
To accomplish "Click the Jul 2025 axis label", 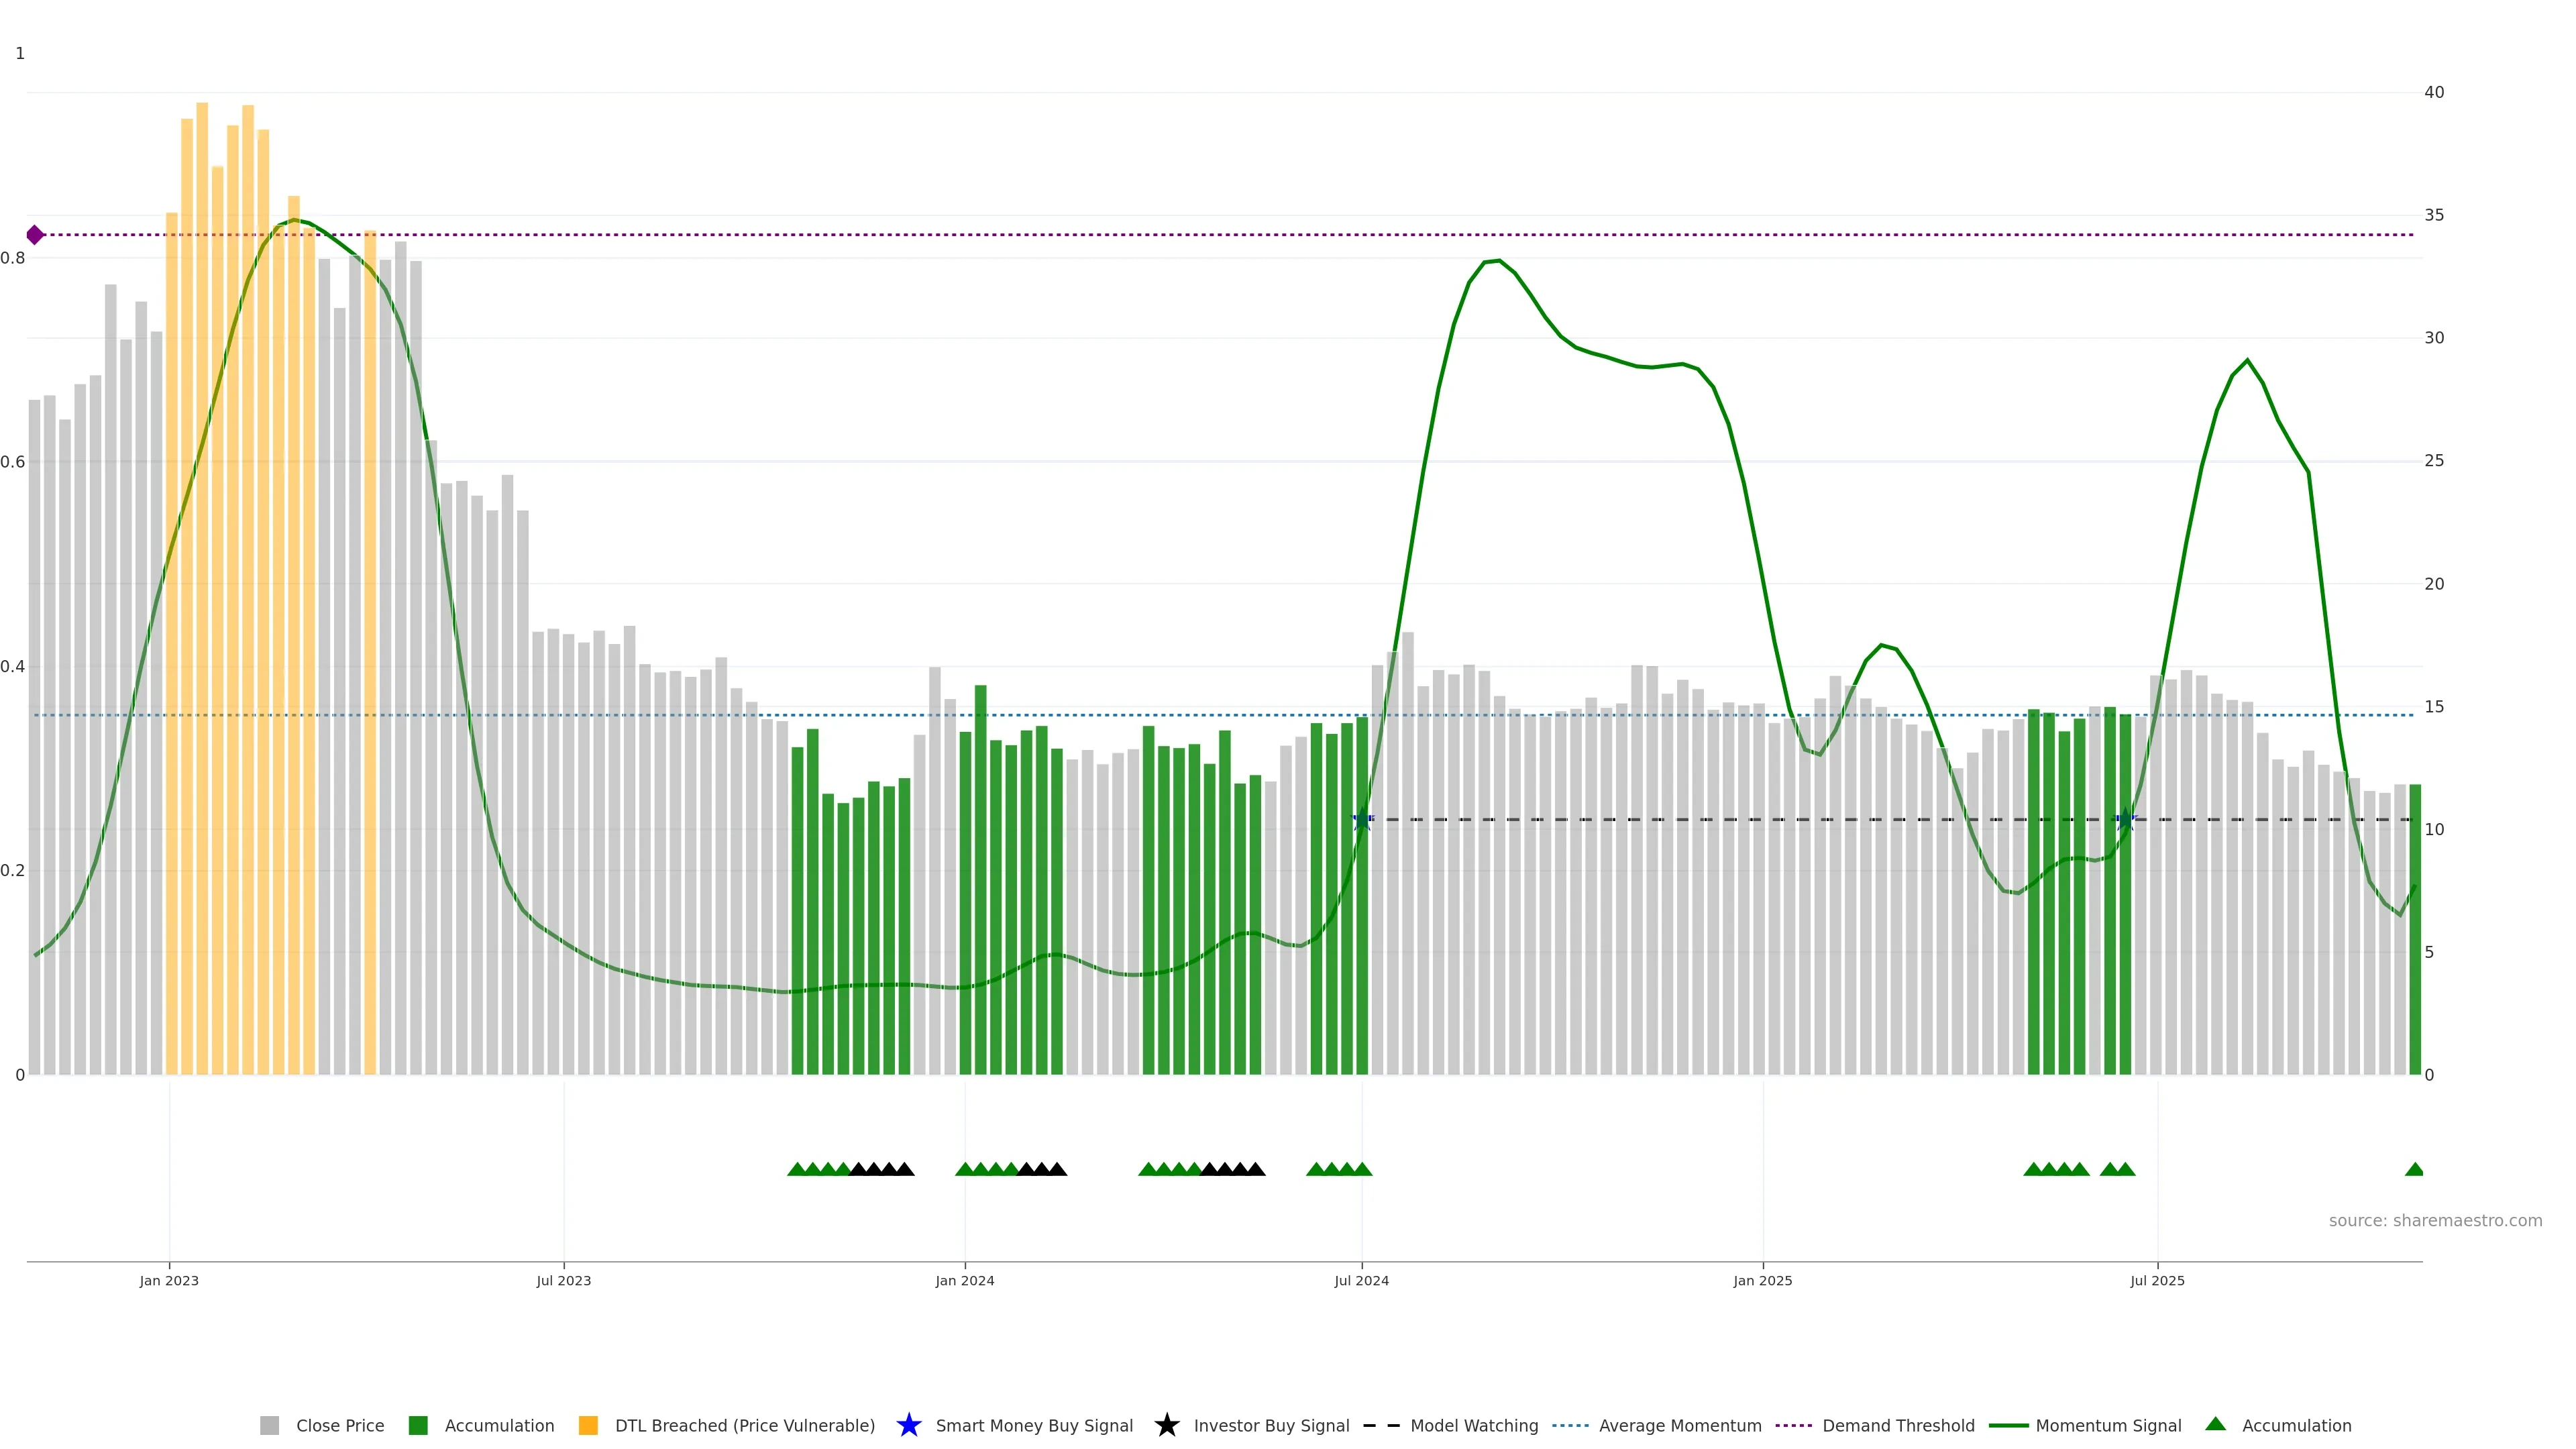I will [2157, 1280].
